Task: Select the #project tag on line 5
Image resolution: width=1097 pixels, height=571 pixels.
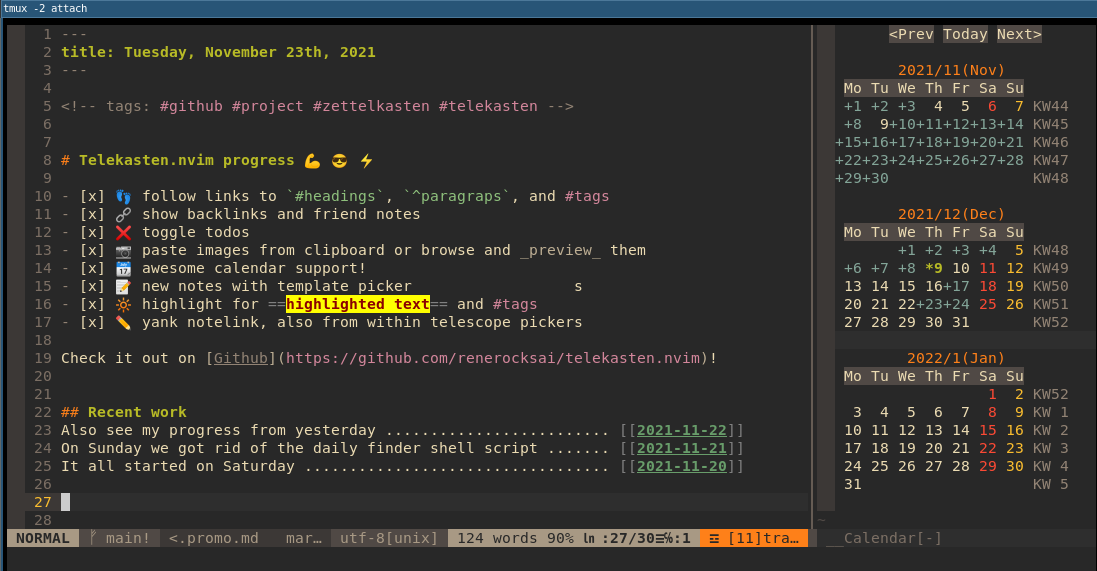Action: coord(267,106)
